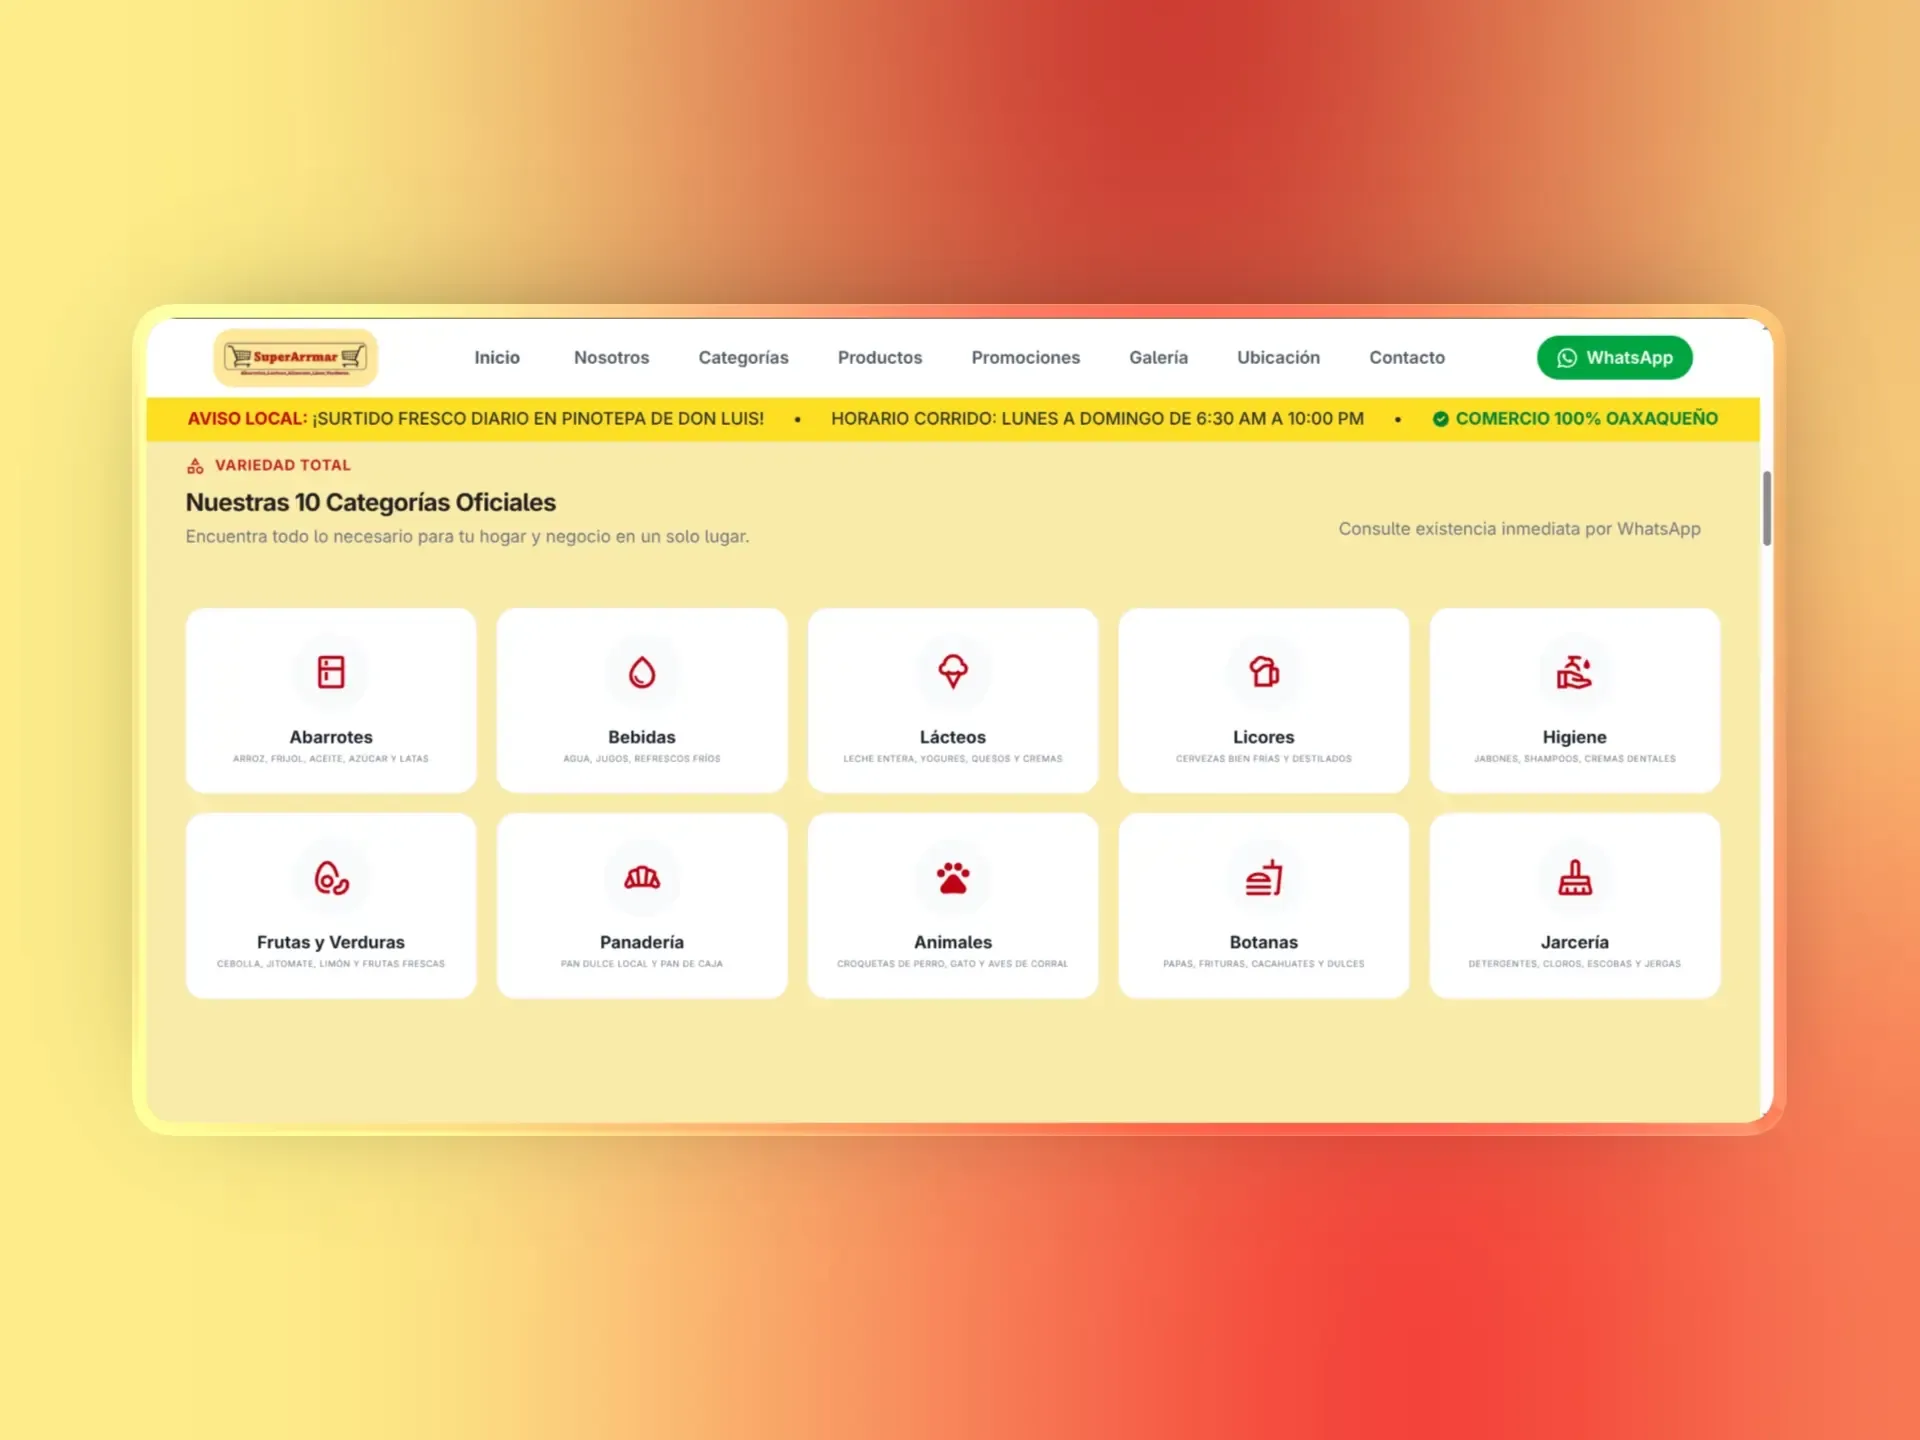
Task: Open the Jarcería brush icon
Action: pyautogui.click(x=1574, y=878)
